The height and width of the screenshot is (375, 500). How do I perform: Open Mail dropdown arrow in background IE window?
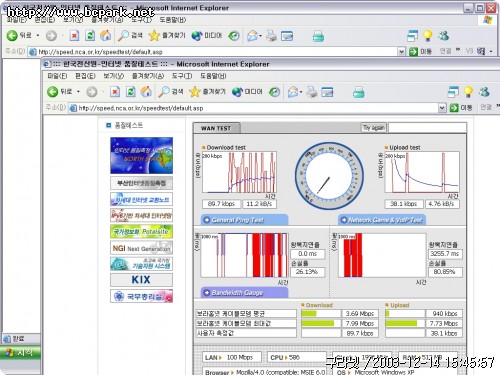tap(260, 35)
